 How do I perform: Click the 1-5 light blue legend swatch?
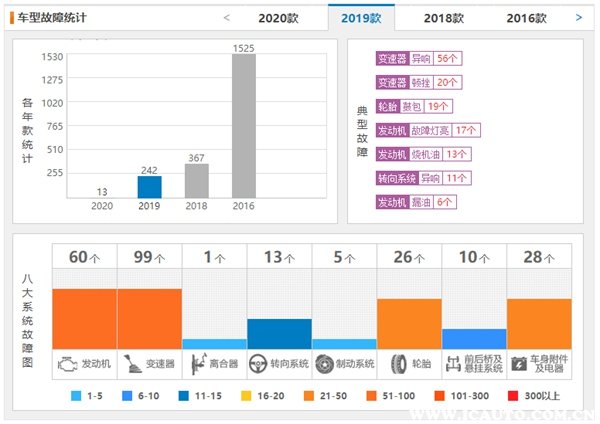coord(75,397)
